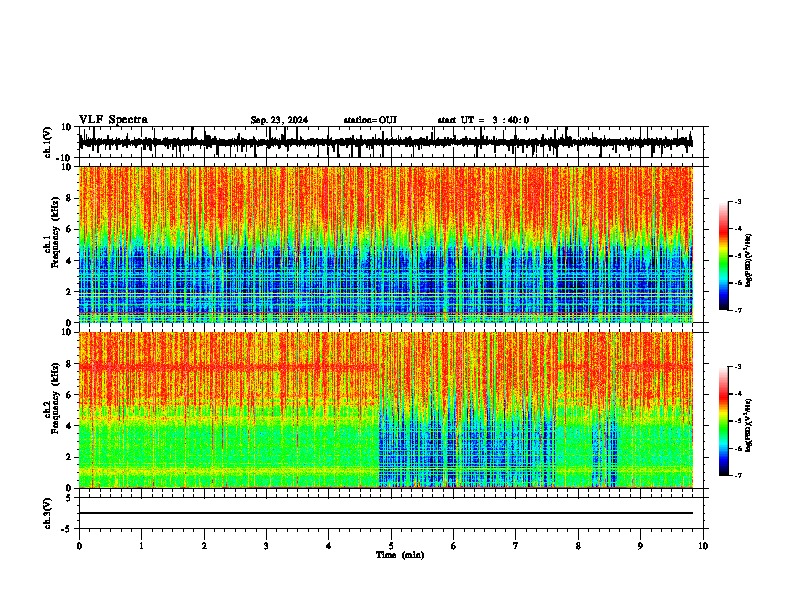Click time axis tick label "3"
The image size is (792, 612).
[x=266, y=546]
